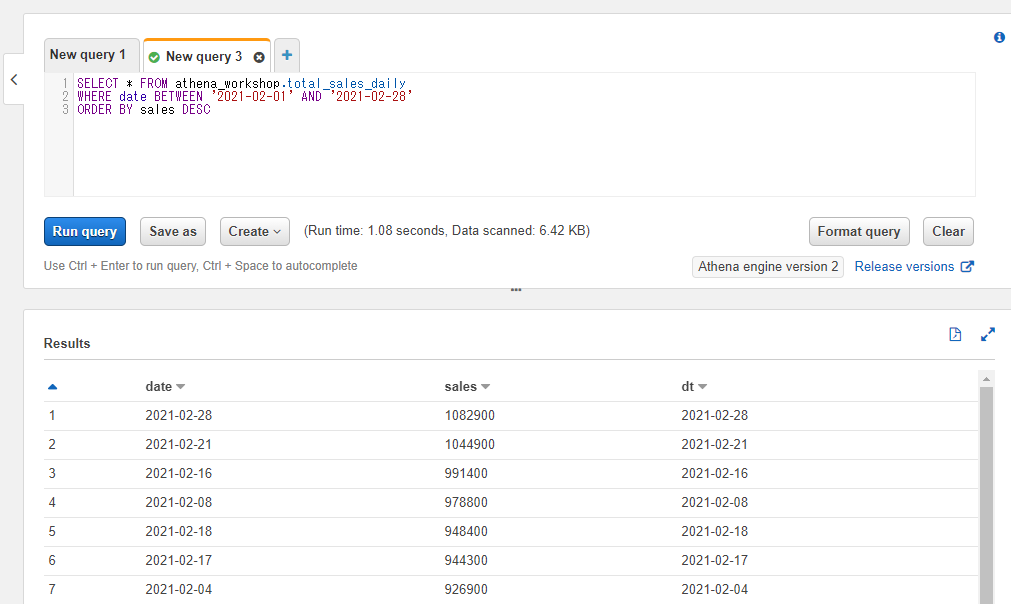Add a new query tab with plus
The image size is (1011, 604).
pos(287,55)
